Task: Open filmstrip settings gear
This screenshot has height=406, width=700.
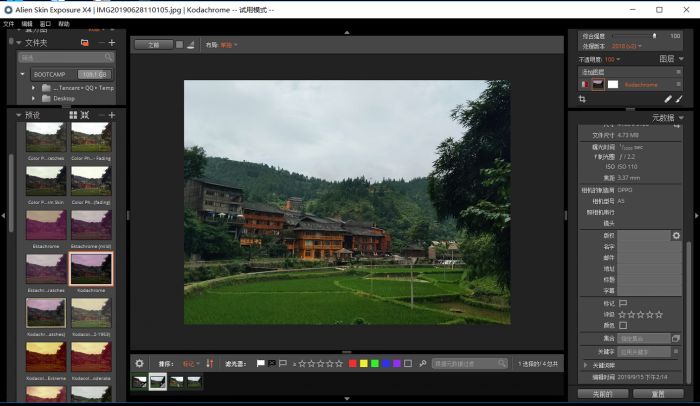Action: pos(139,363)
